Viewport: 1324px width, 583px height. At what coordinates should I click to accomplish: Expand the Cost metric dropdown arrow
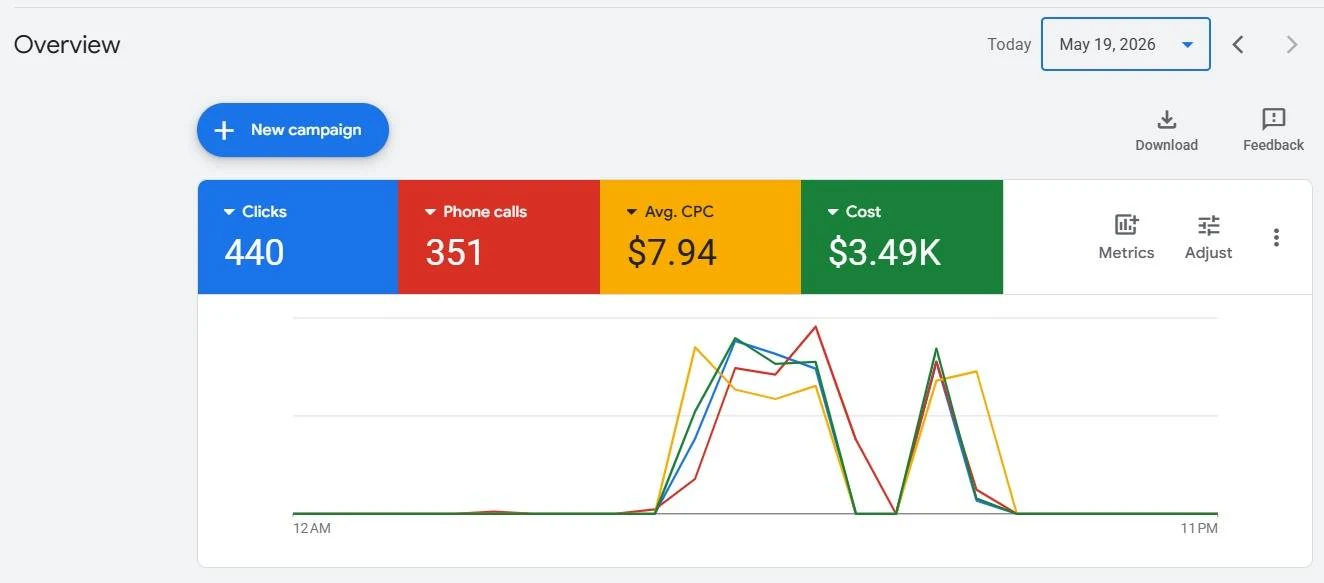tap(833, 212)
